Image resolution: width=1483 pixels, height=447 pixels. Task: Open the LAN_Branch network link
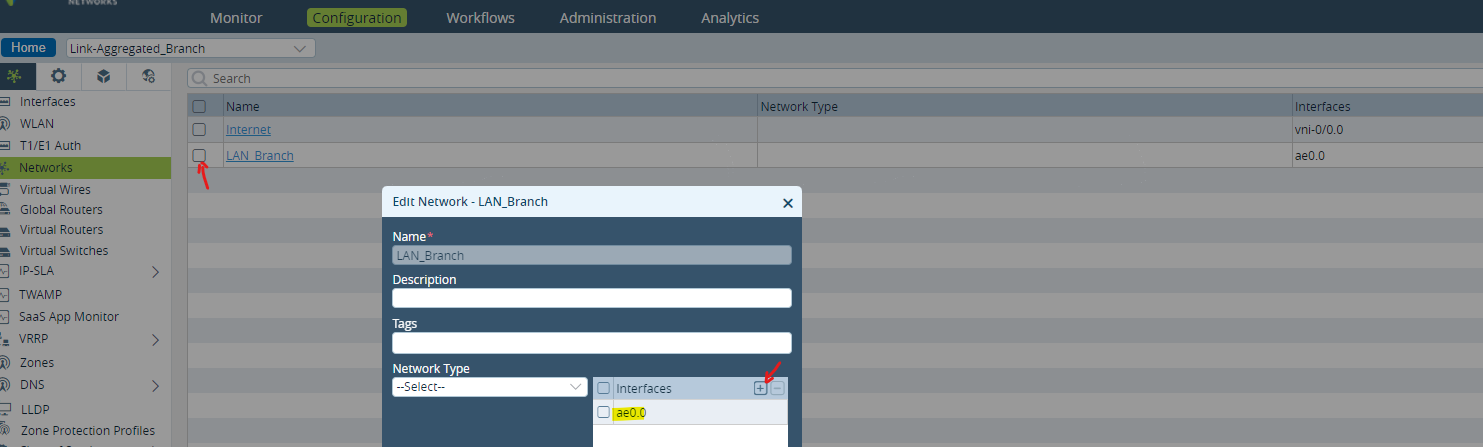click(x=260, y=156)
